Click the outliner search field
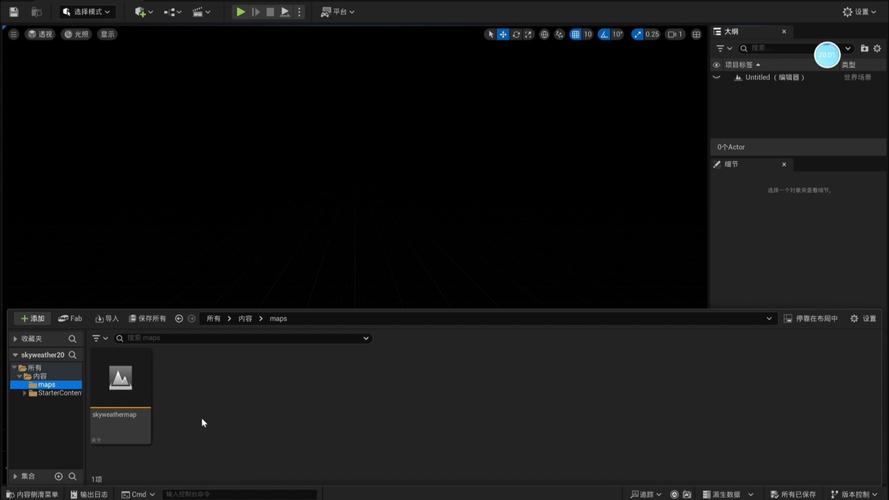 coord(790,48)
